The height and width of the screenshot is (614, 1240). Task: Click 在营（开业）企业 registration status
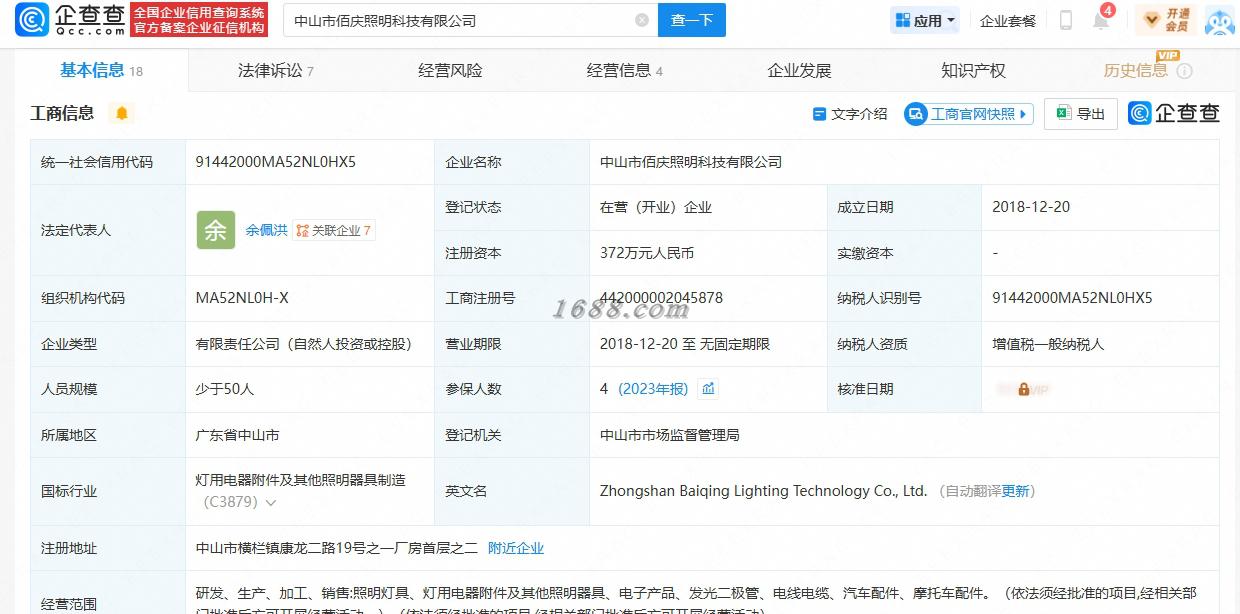coord(656,207)
